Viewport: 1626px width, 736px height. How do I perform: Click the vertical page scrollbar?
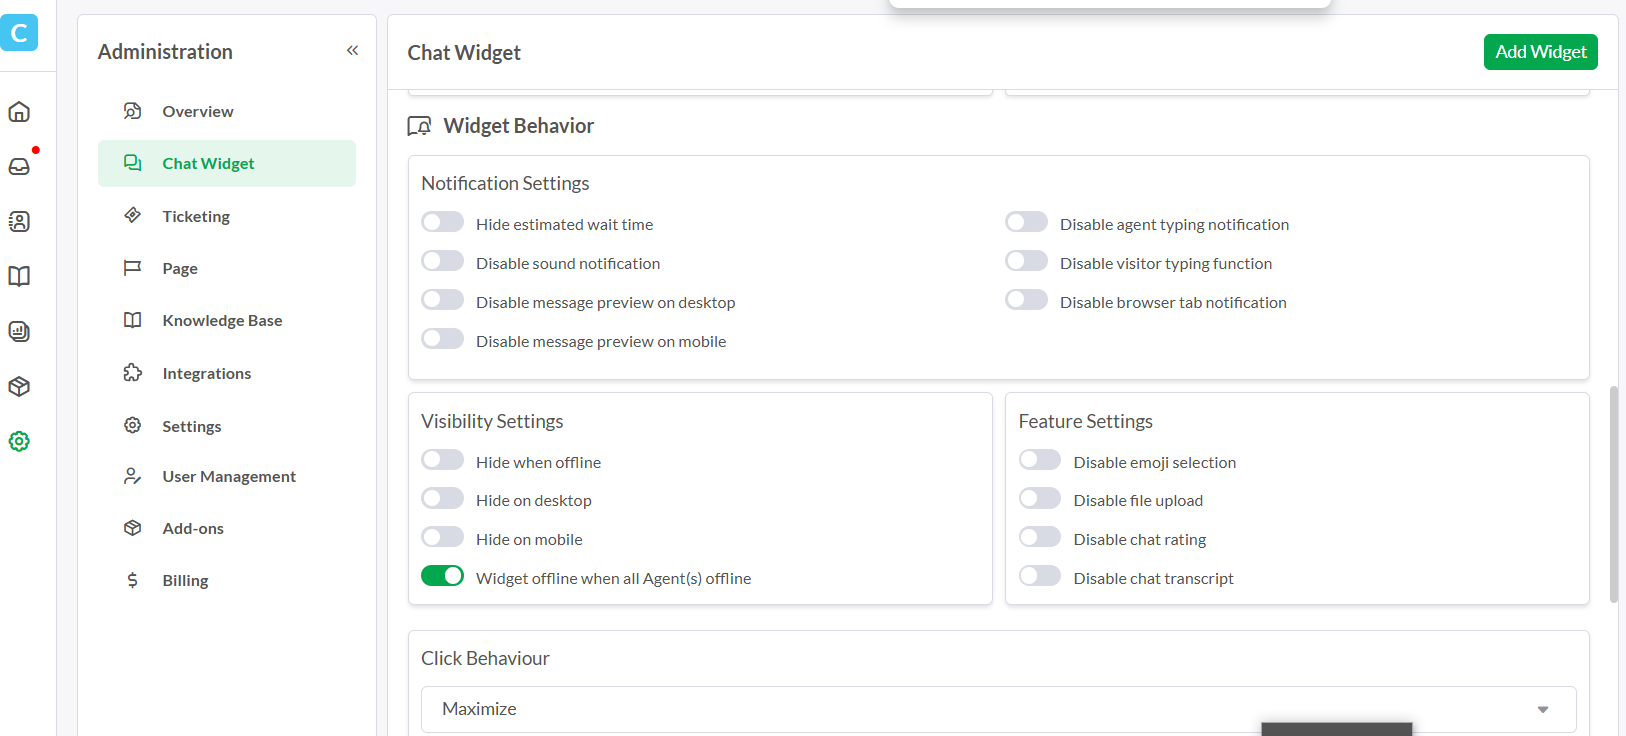[x=1613, y=495]
